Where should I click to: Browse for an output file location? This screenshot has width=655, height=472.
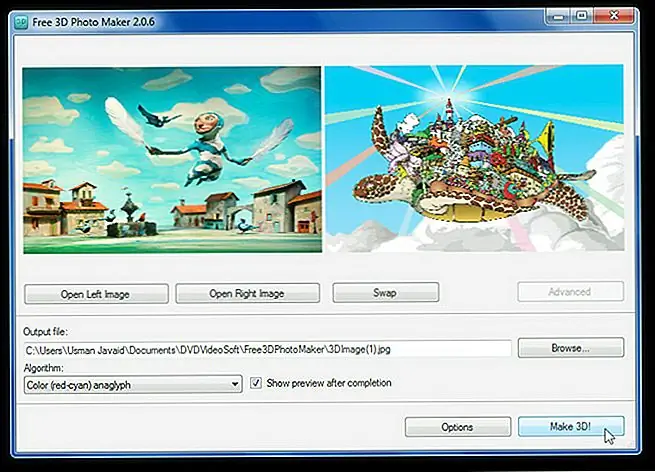pos(570,348)
